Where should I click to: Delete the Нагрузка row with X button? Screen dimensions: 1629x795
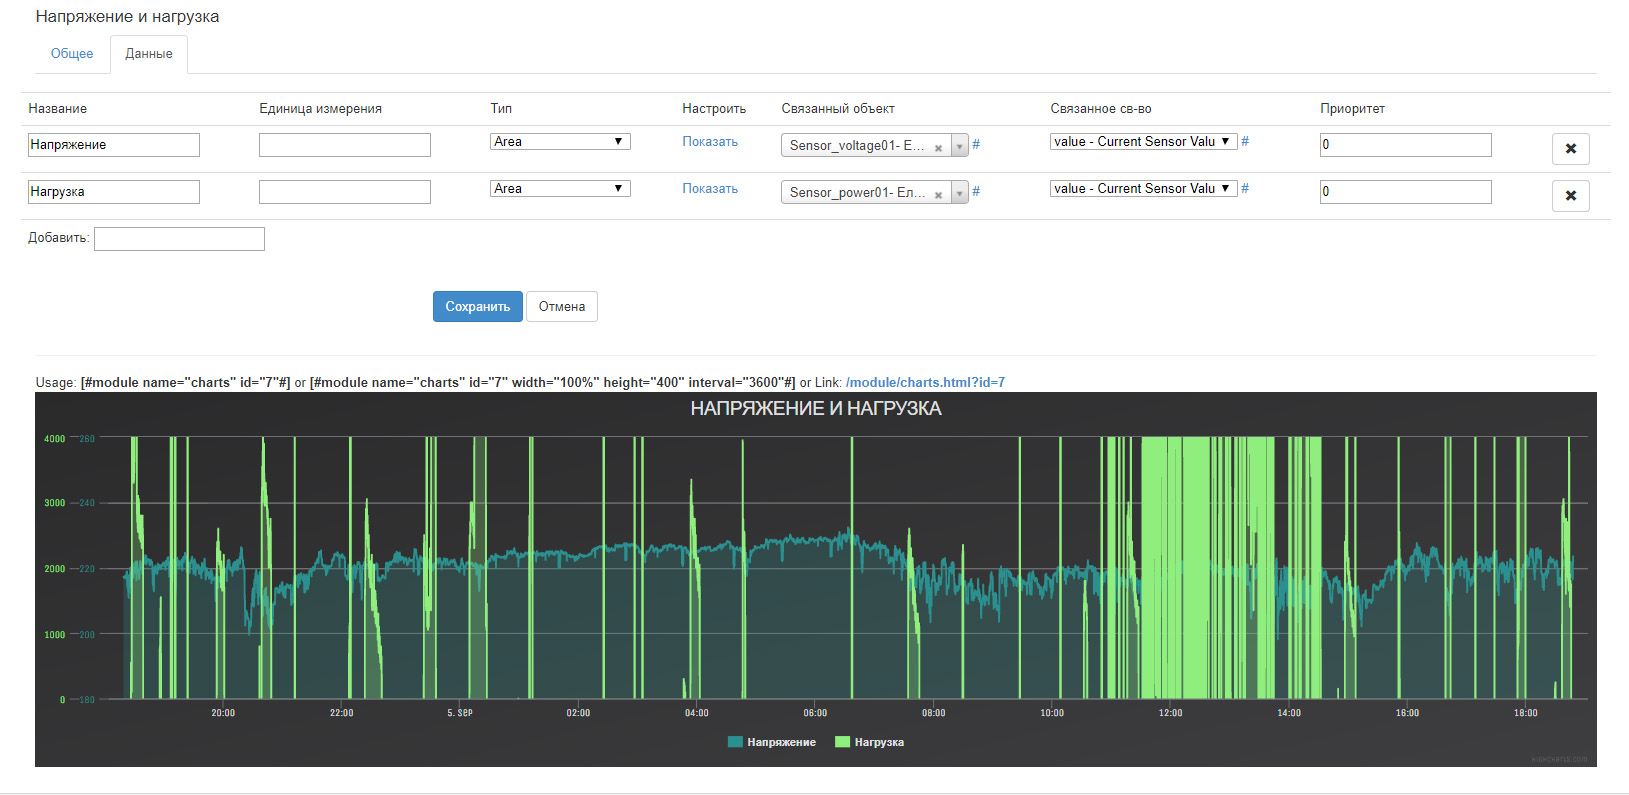pyautogui.click(x=1570, y=196)
